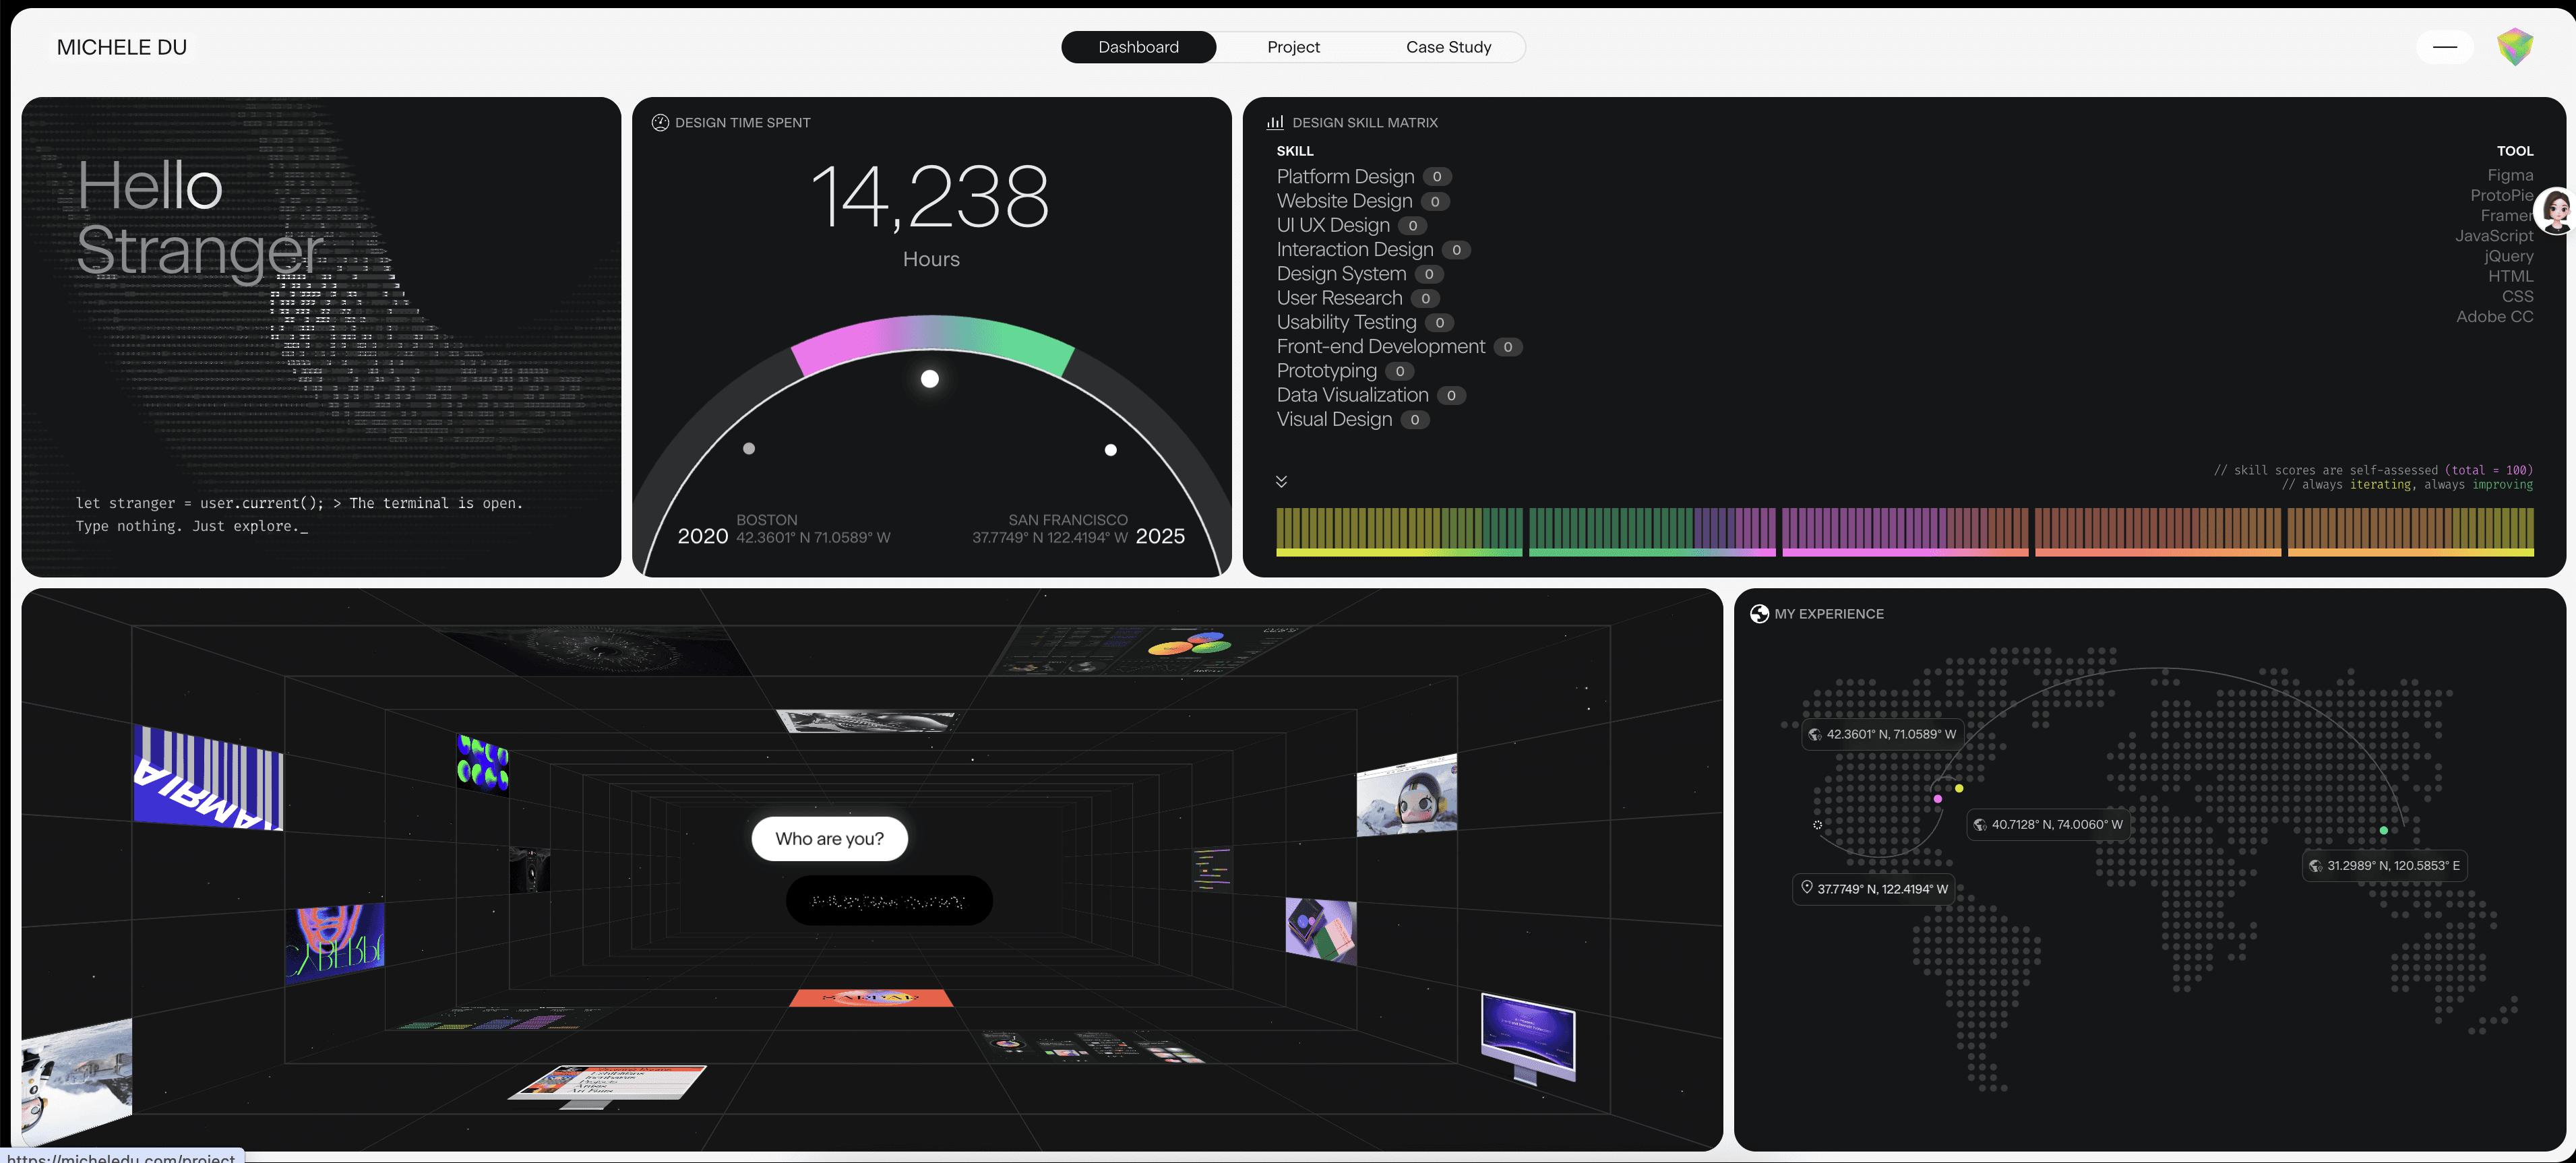Click the globe icon beside My Experience
This screenshot has height=1163, width=2576.
tap(1759, 613)
